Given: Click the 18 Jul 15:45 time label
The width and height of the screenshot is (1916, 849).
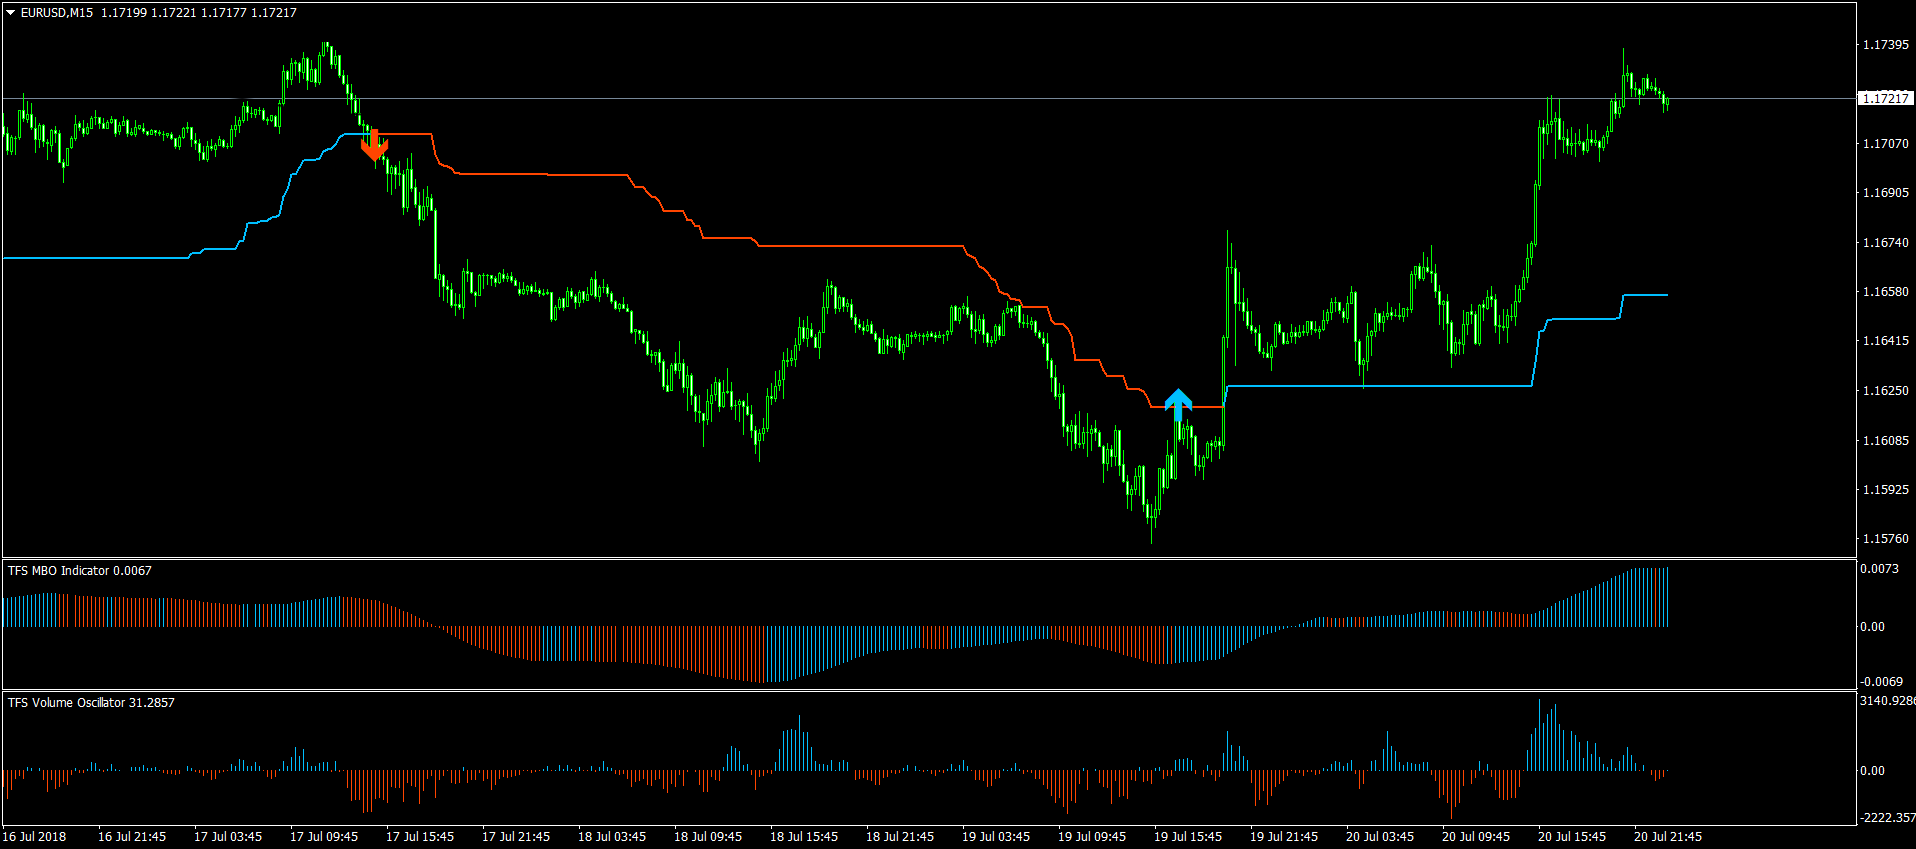Looking at the screenshot, I should (803, 837).
